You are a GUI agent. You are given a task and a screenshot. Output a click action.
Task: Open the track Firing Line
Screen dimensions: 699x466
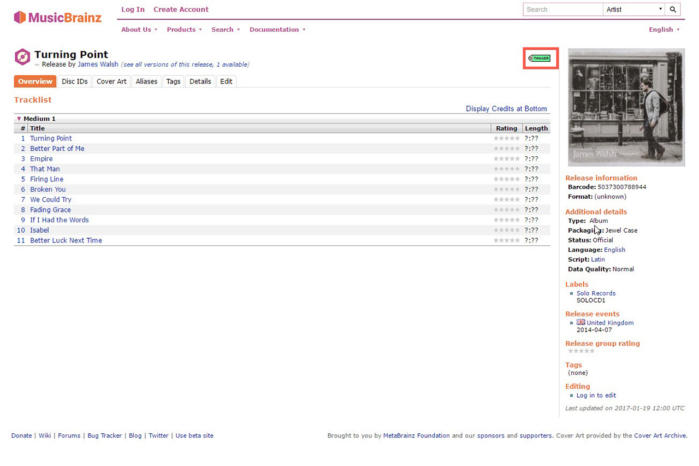point(46,179)
